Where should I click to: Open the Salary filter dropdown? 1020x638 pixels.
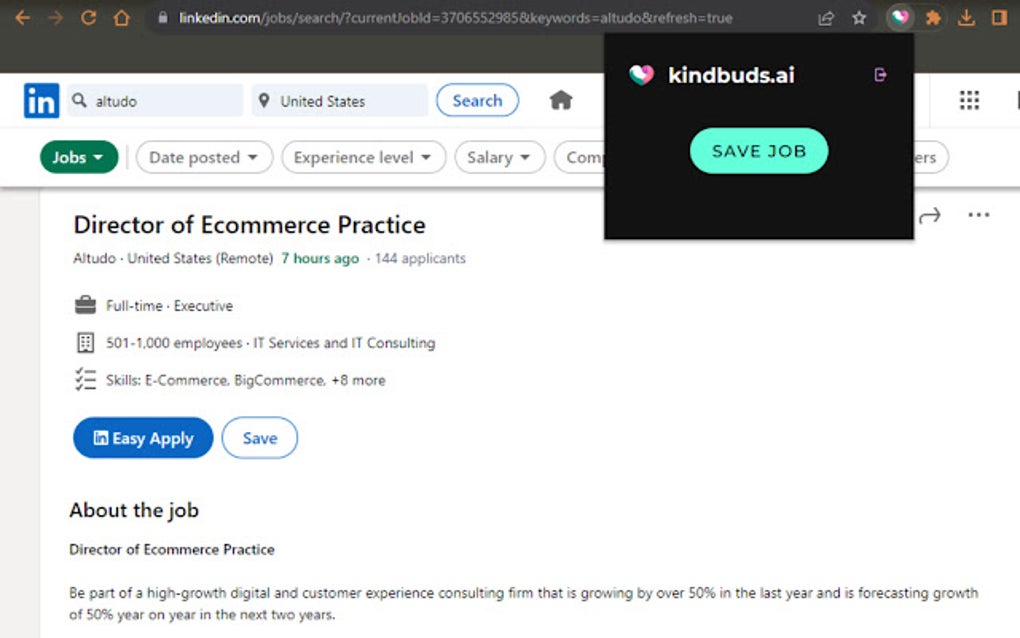click(499, 157)
